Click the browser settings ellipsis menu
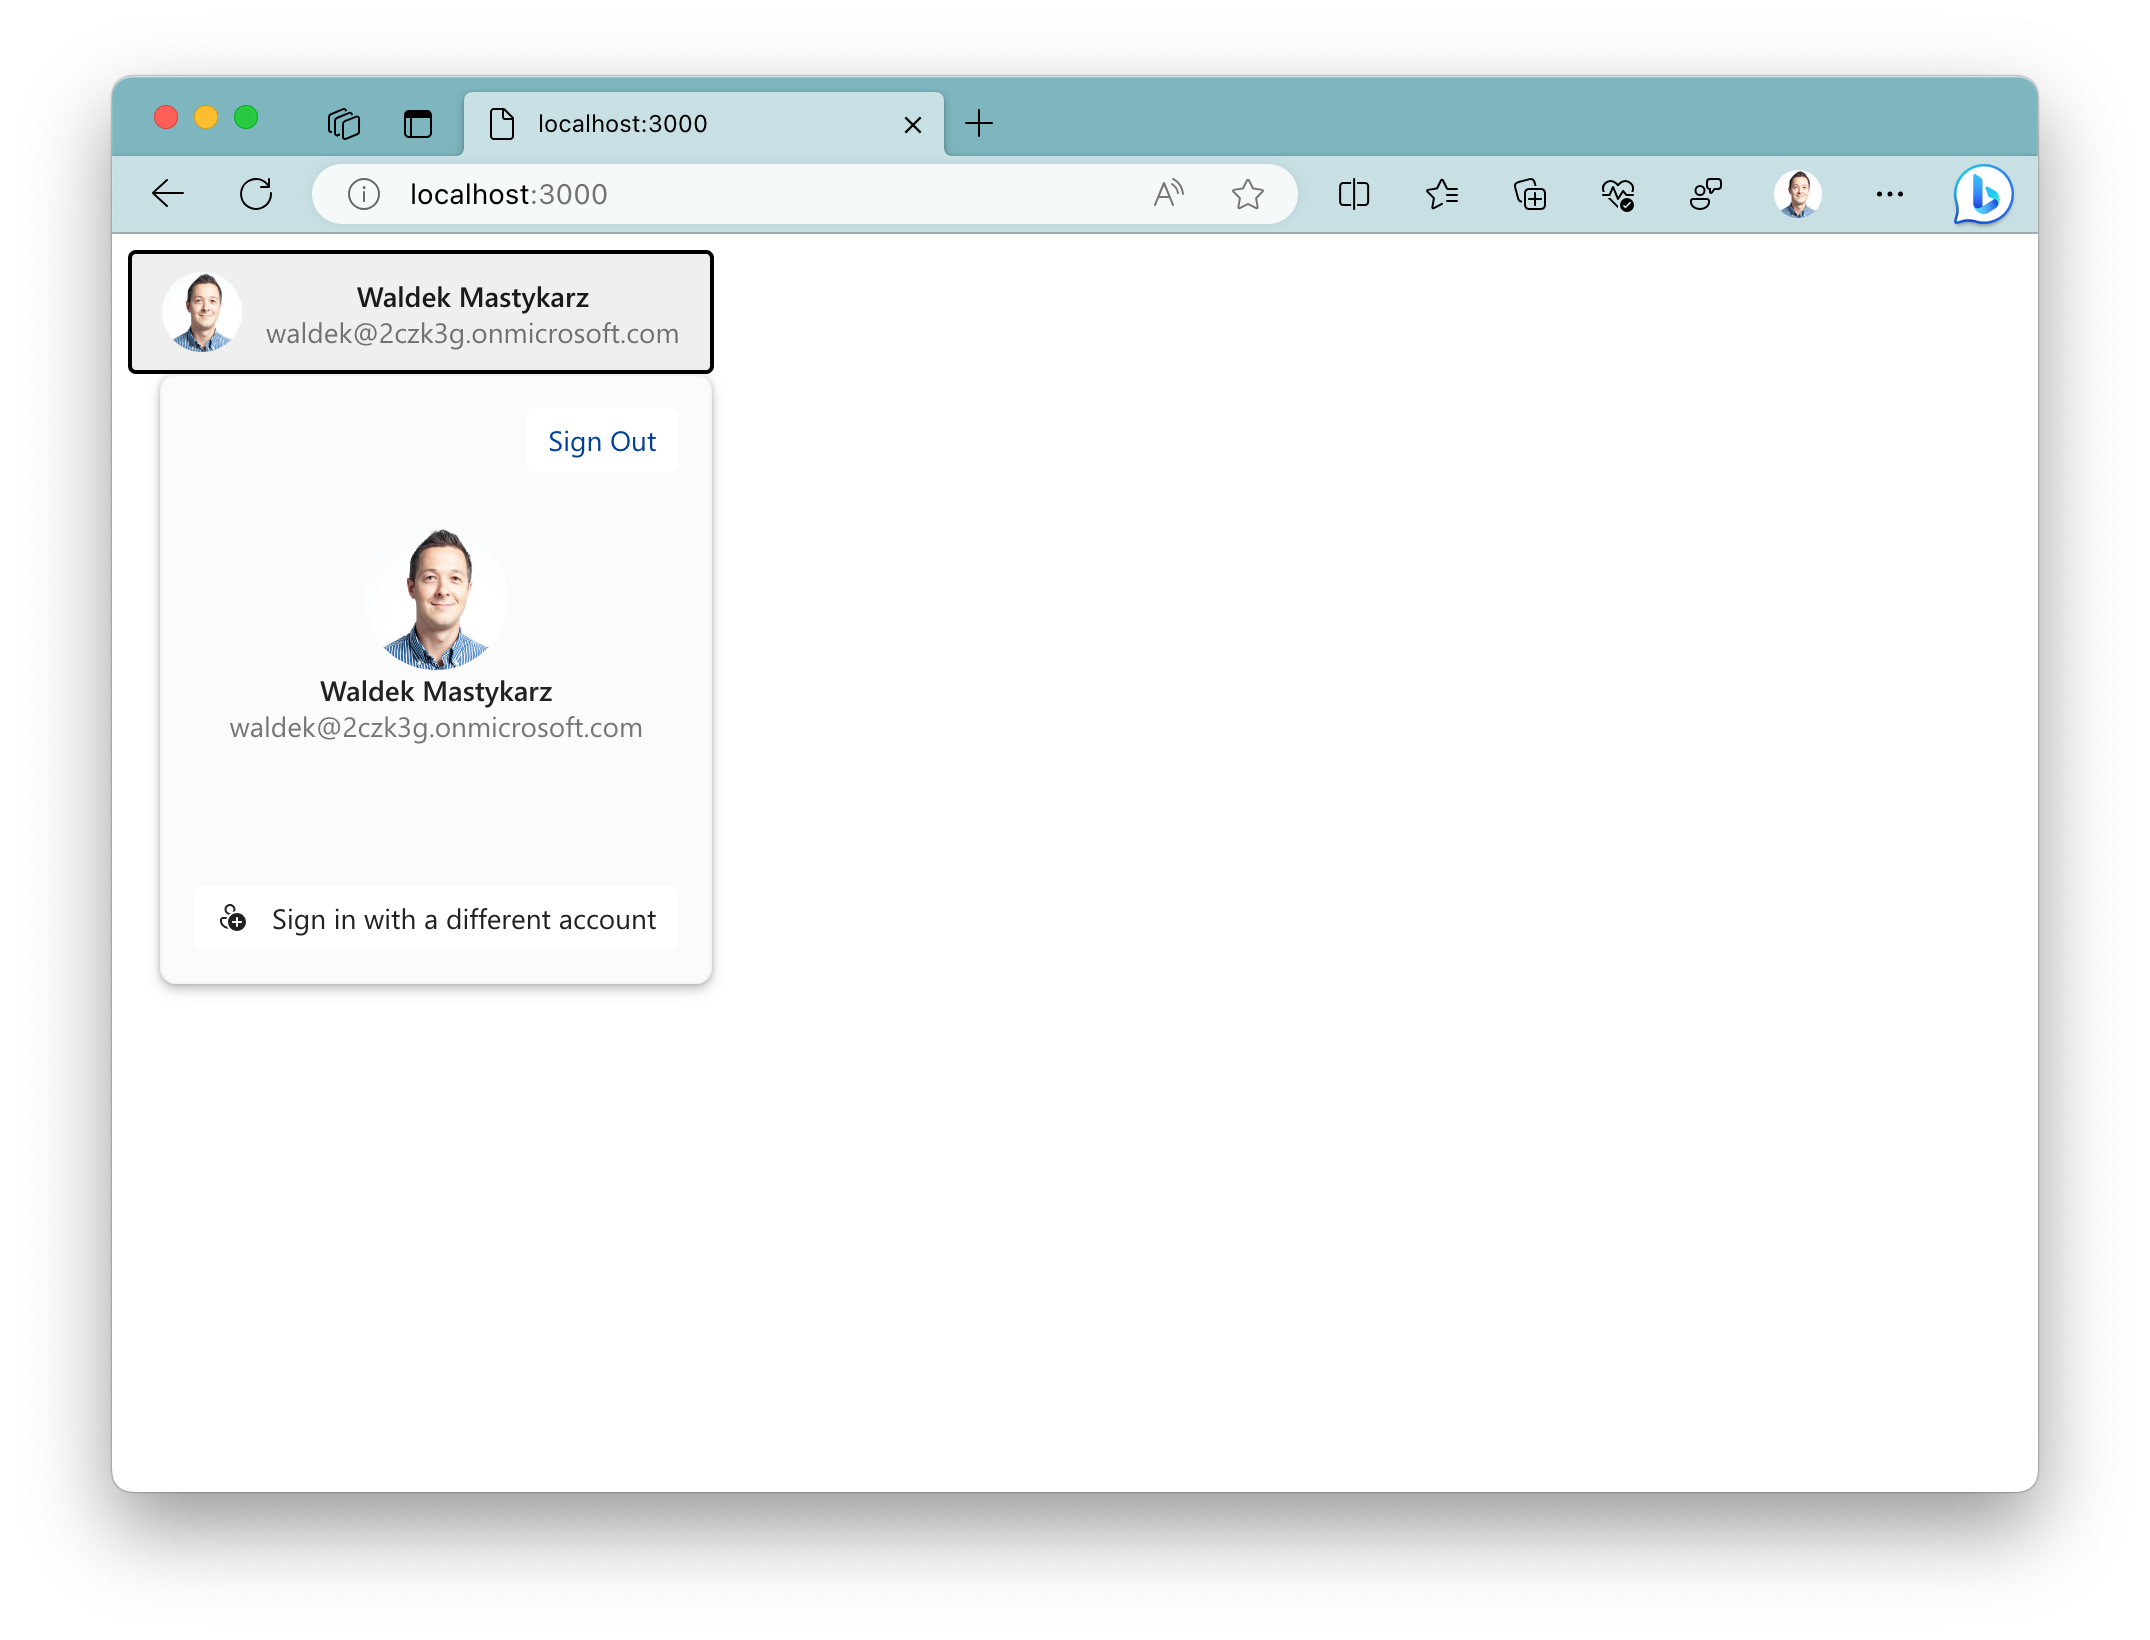This screenshot has height=1640, width=2150. [x=1888, y=193]
